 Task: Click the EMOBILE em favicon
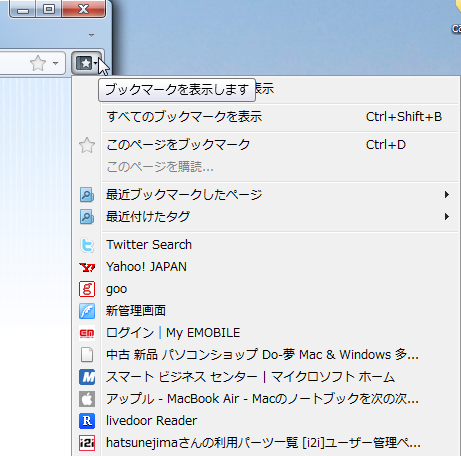pyautogui.click(x=87, y=333)
